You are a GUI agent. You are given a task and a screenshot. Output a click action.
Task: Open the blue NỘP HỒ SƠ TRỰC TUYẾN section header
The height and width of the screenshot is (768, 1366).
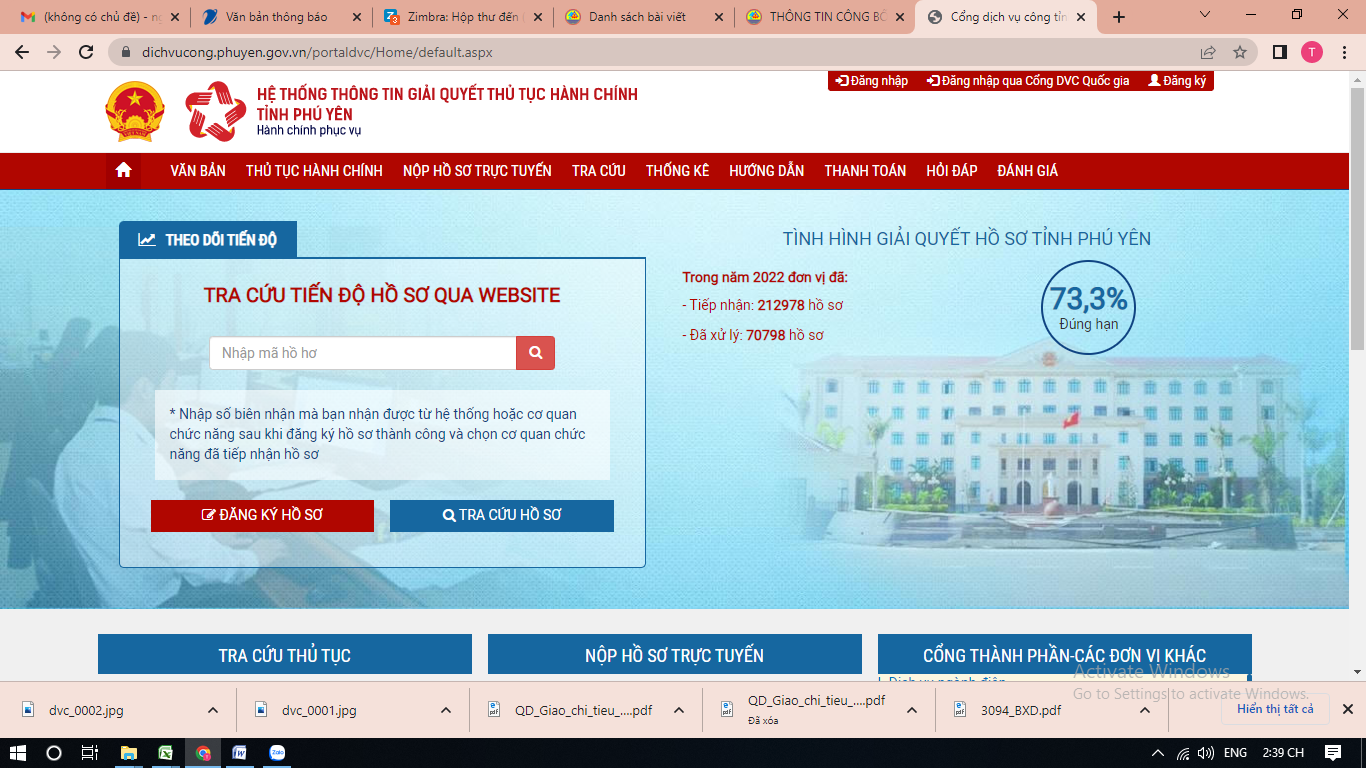[675, 655]
